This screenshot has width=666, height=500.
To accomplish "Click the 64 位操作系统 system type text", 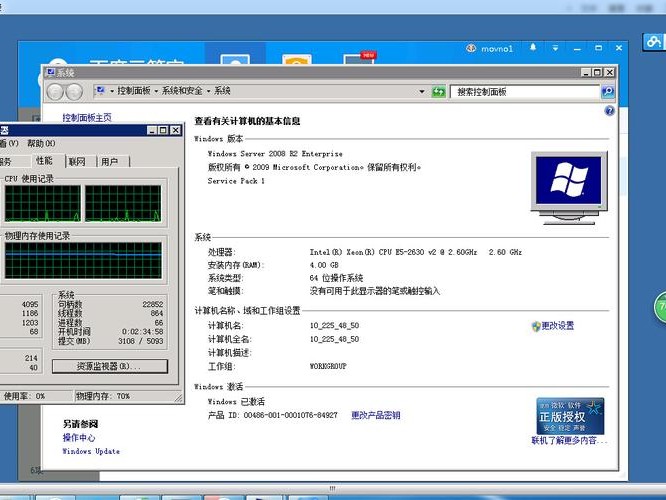I will click(x=336, y=278).
